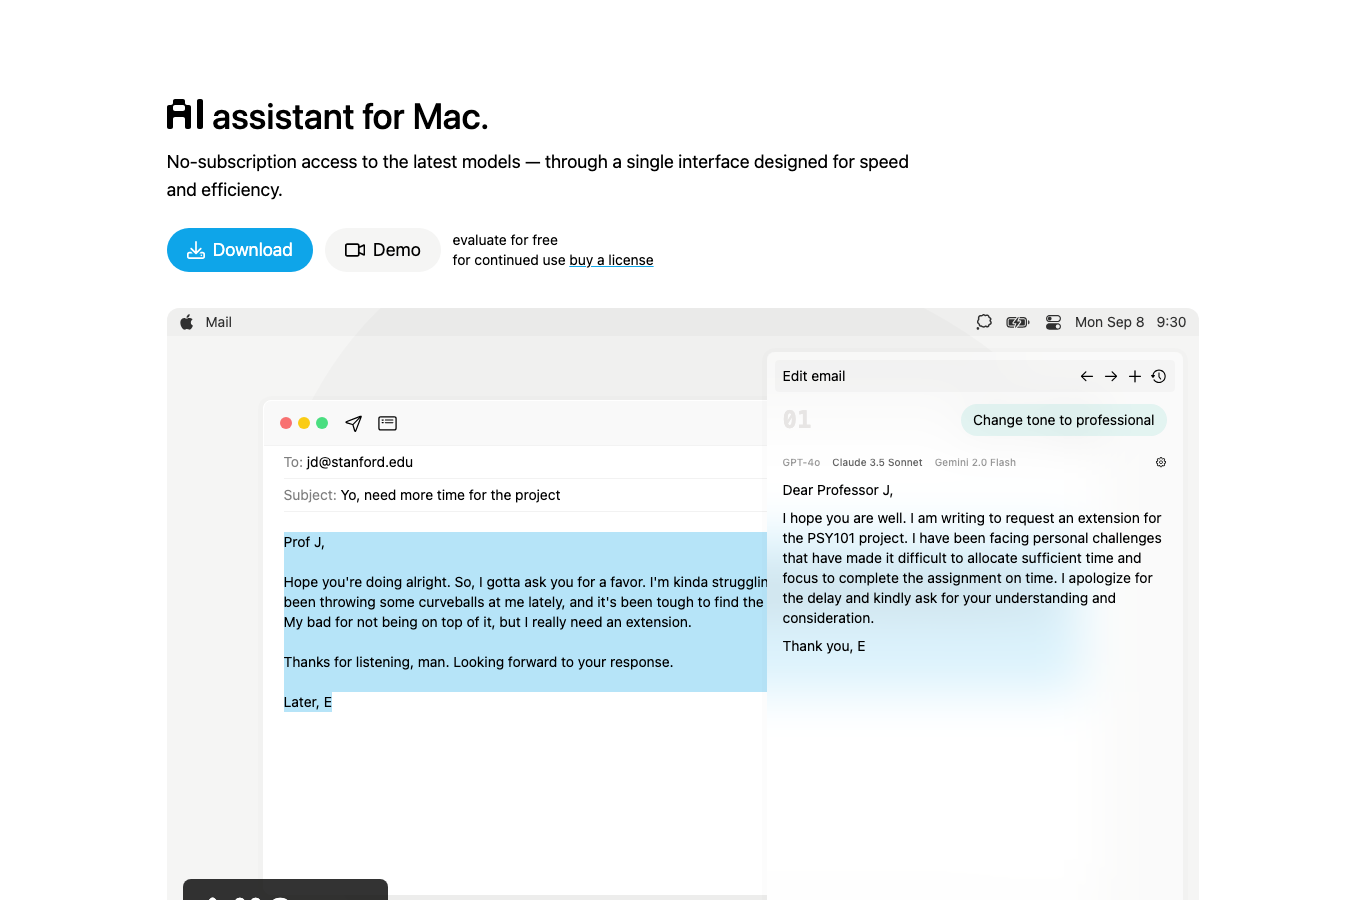1365x900 pixels.
Task: Open assistant settings gear icon
Action: (x=1161, y=462)
